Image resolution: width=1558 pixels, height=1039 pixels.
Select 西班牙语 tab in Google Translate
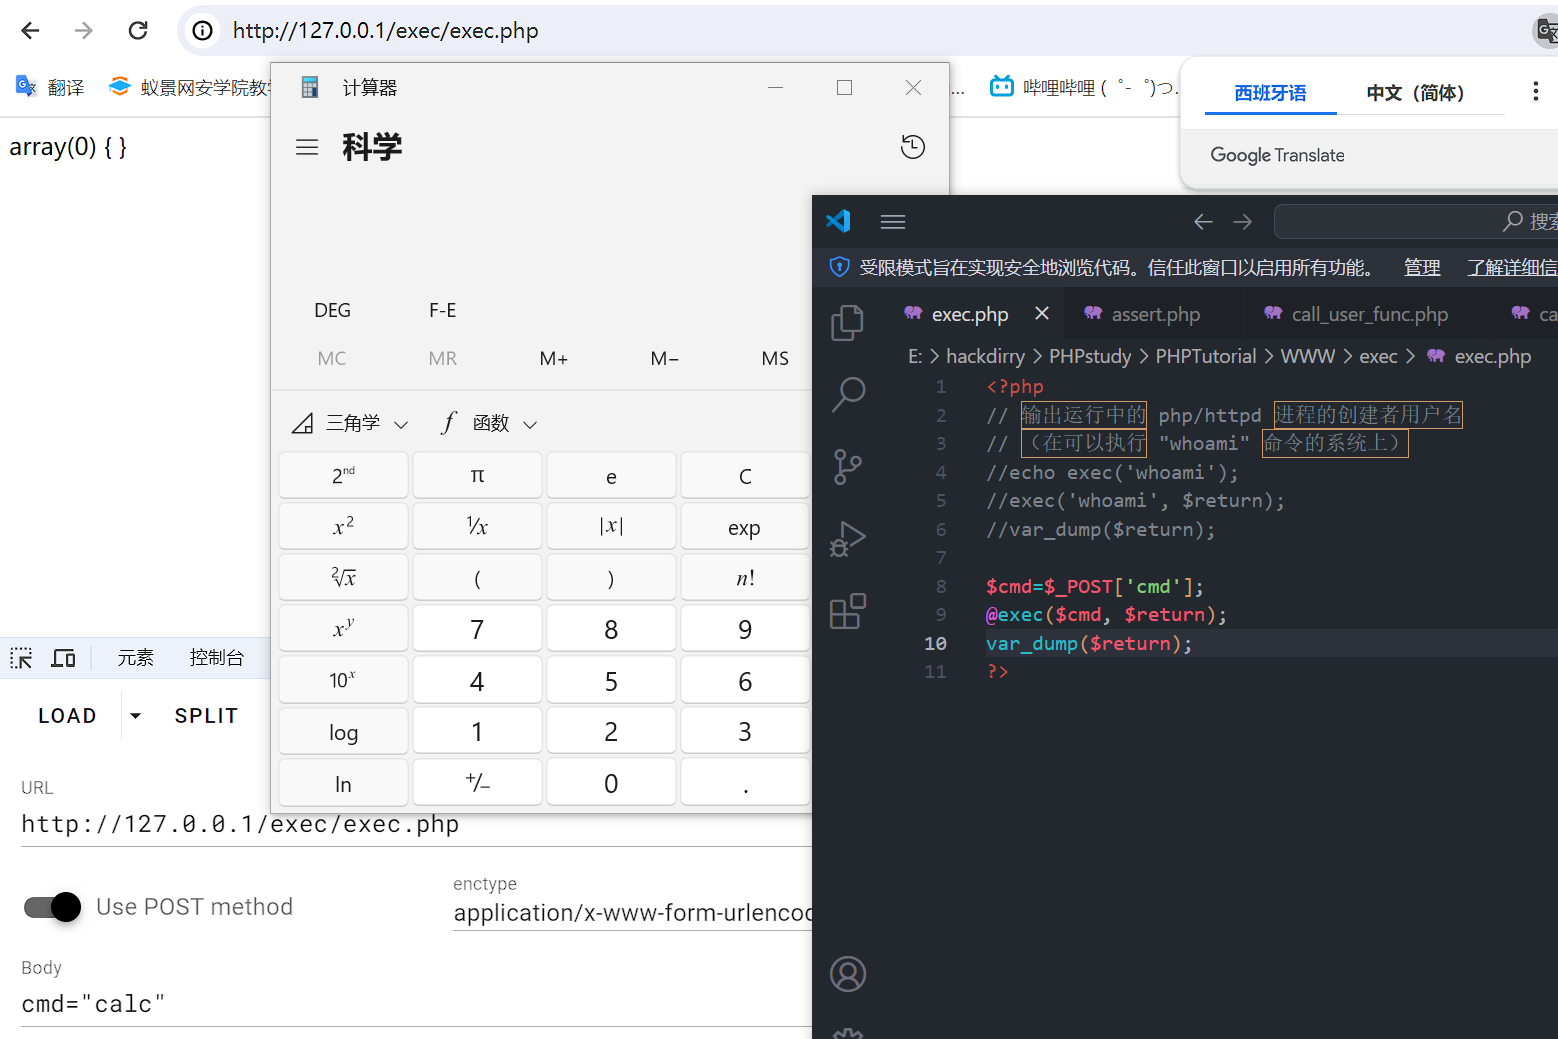coord(1270,93)
